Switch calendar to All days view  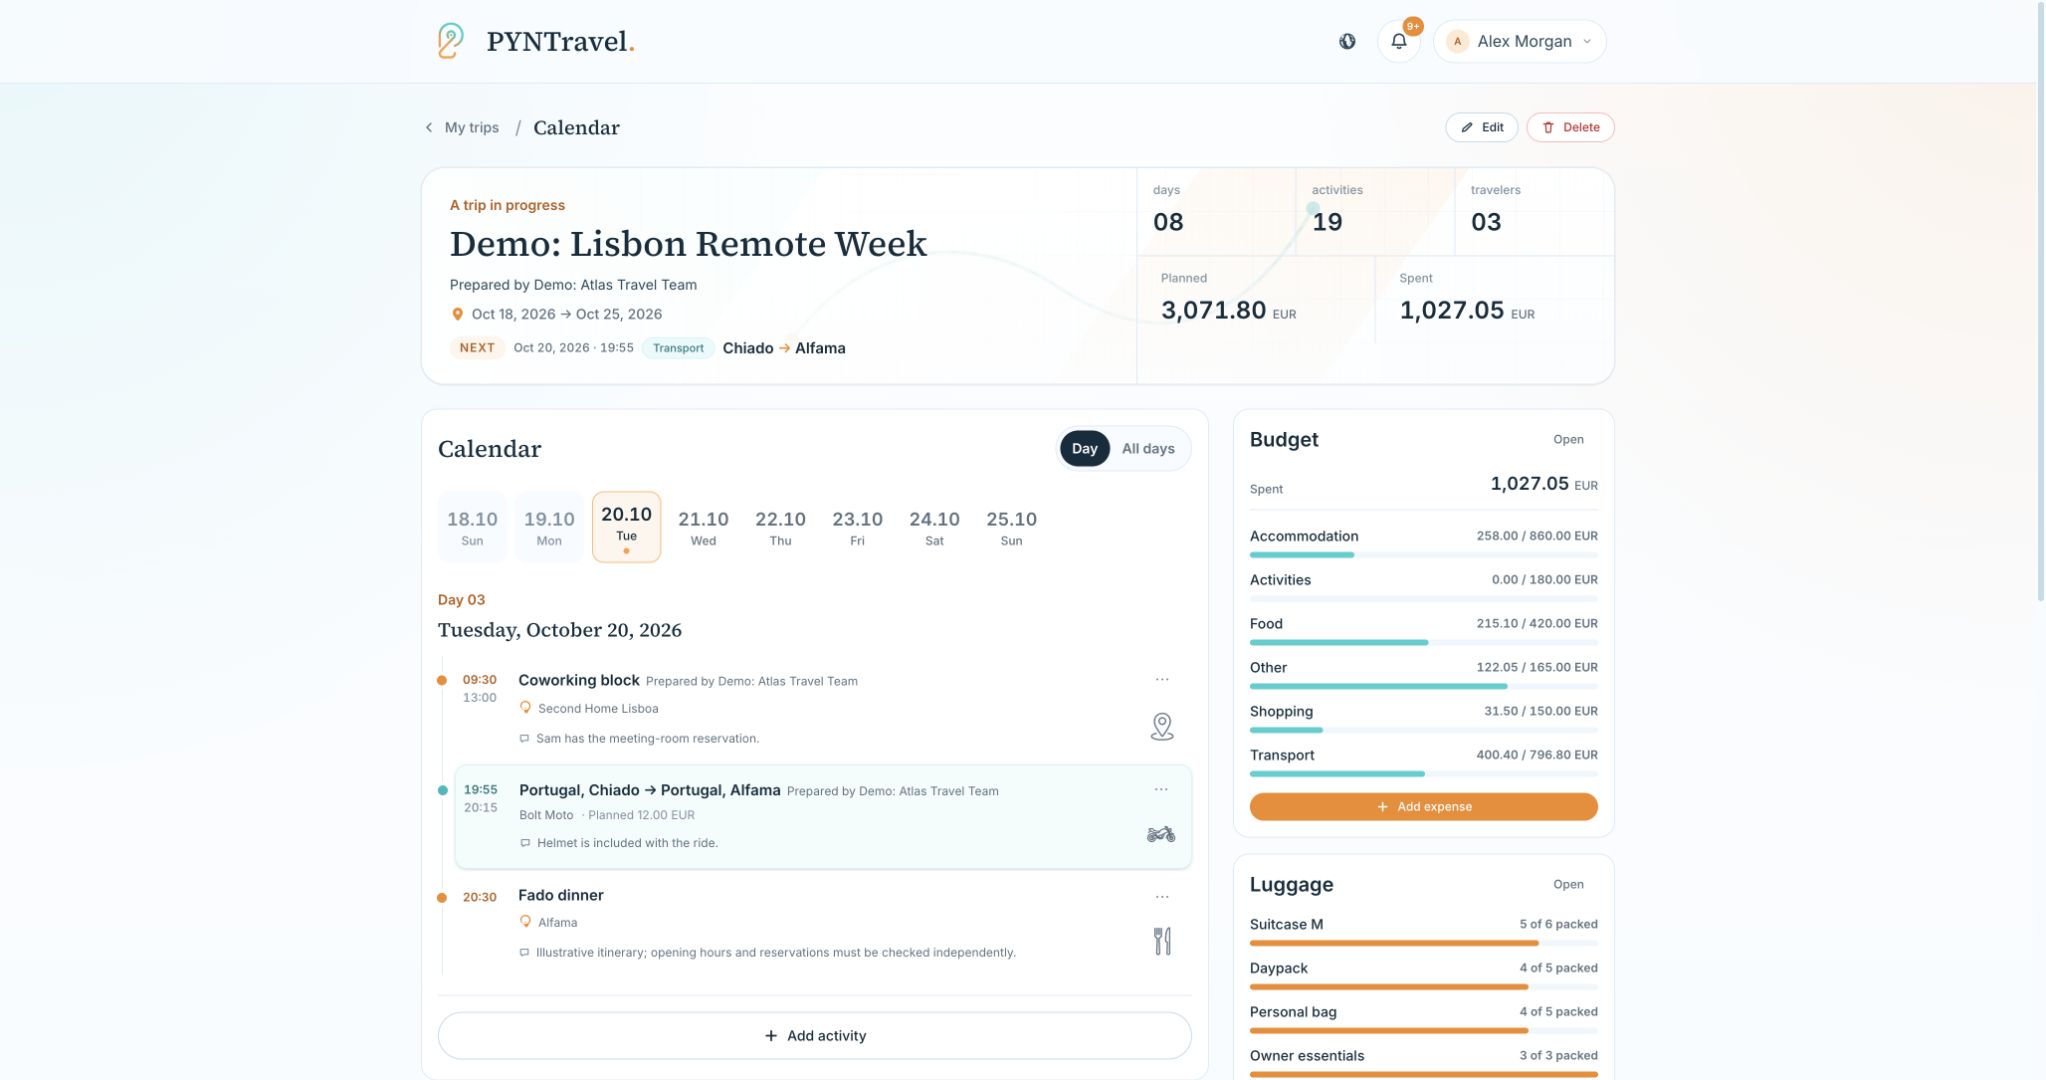point(1148,449)
